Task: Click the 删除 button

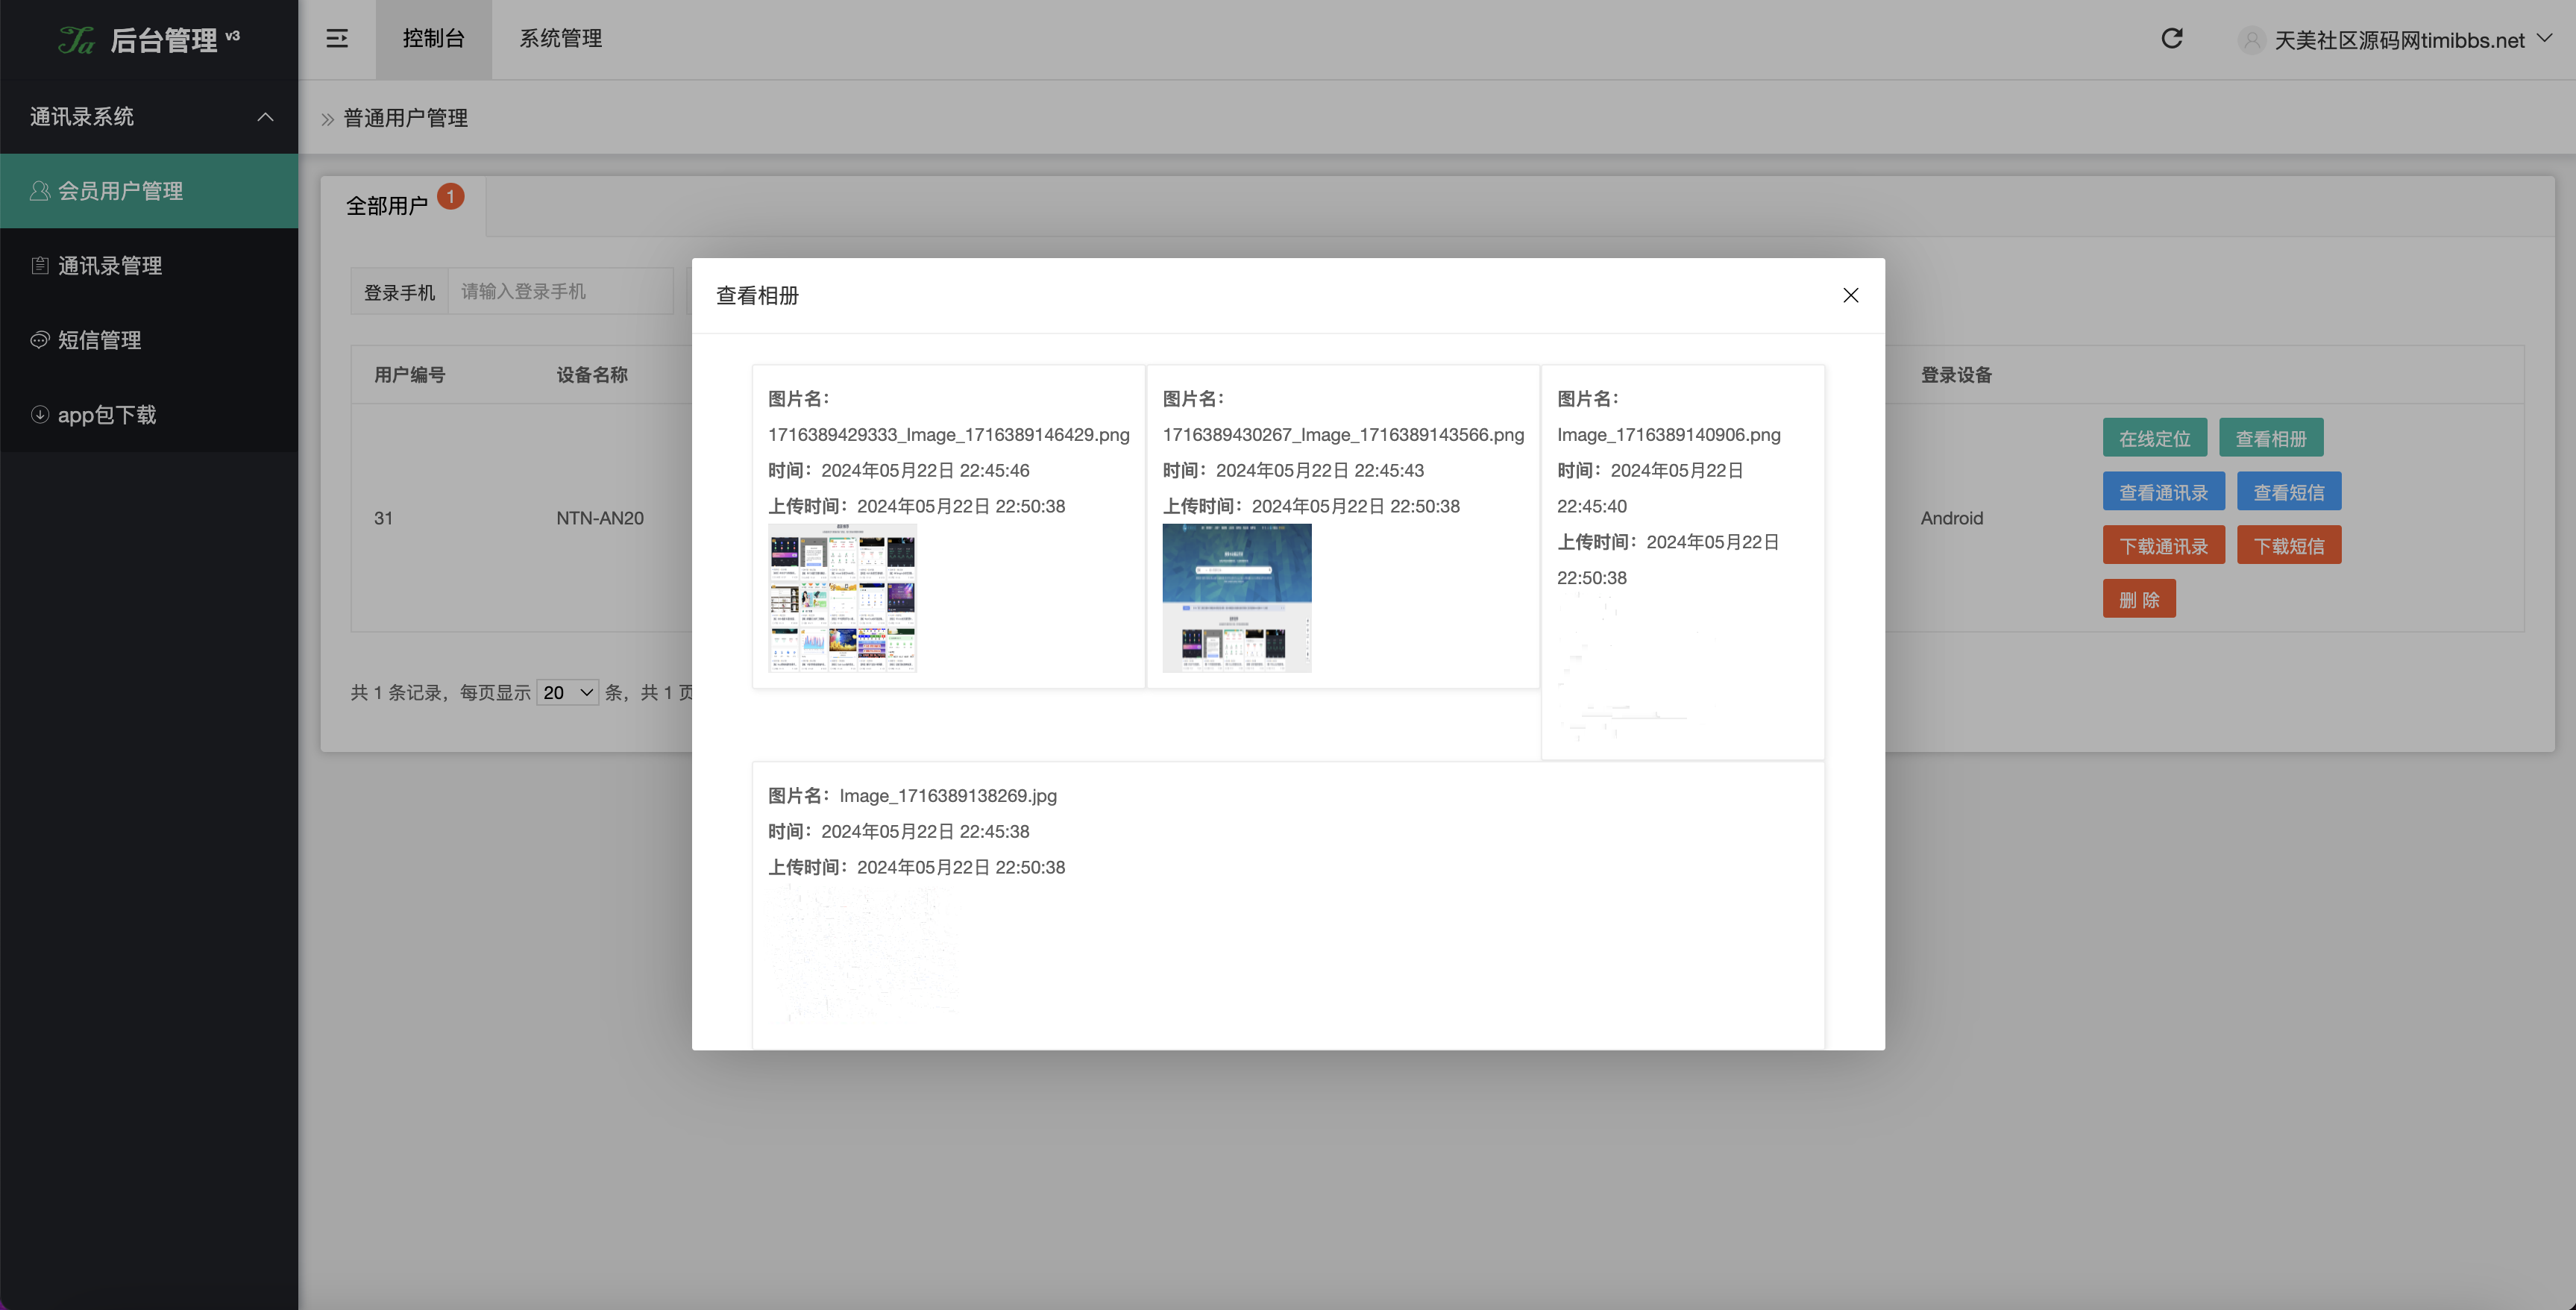Action: (x=2140, y=598)
